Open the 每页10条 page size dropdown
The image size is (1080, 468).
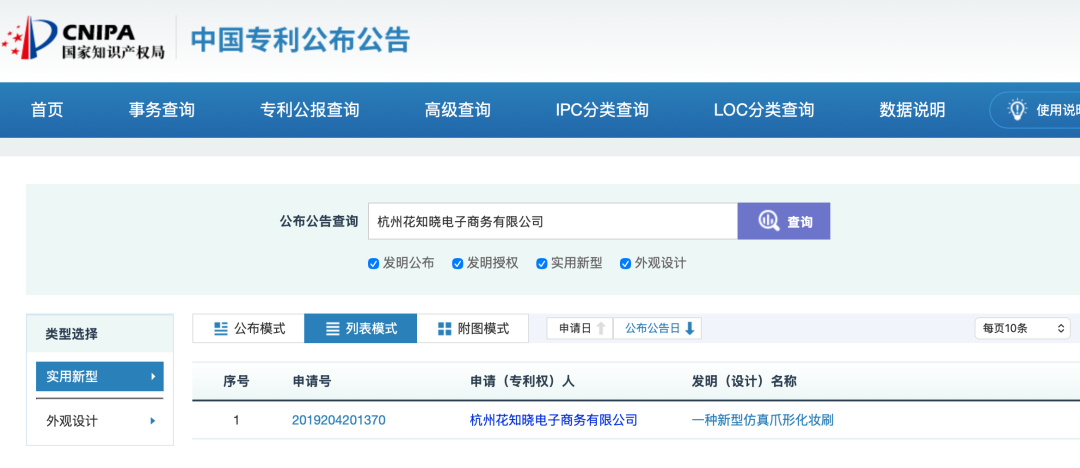click(1022, 328)
